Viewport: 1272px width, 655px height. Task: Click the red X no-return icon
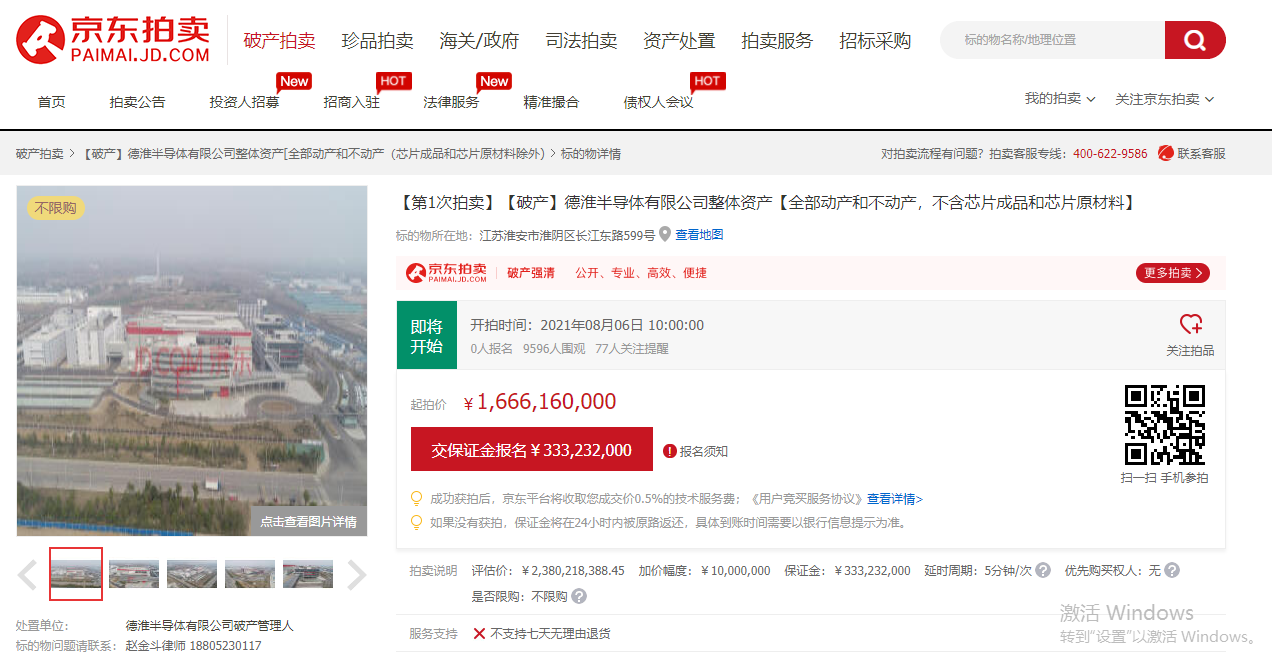click(x=479, y=633)
